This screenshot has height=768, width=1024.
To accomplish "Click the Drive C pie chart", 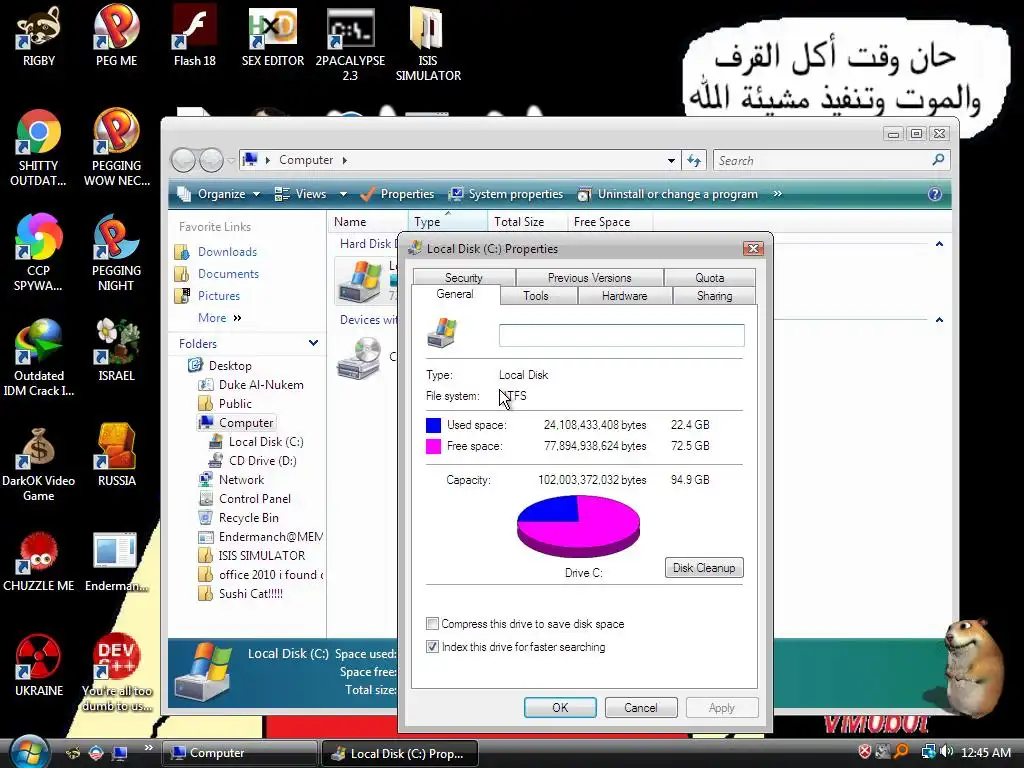I will click(x=578, y=526).
